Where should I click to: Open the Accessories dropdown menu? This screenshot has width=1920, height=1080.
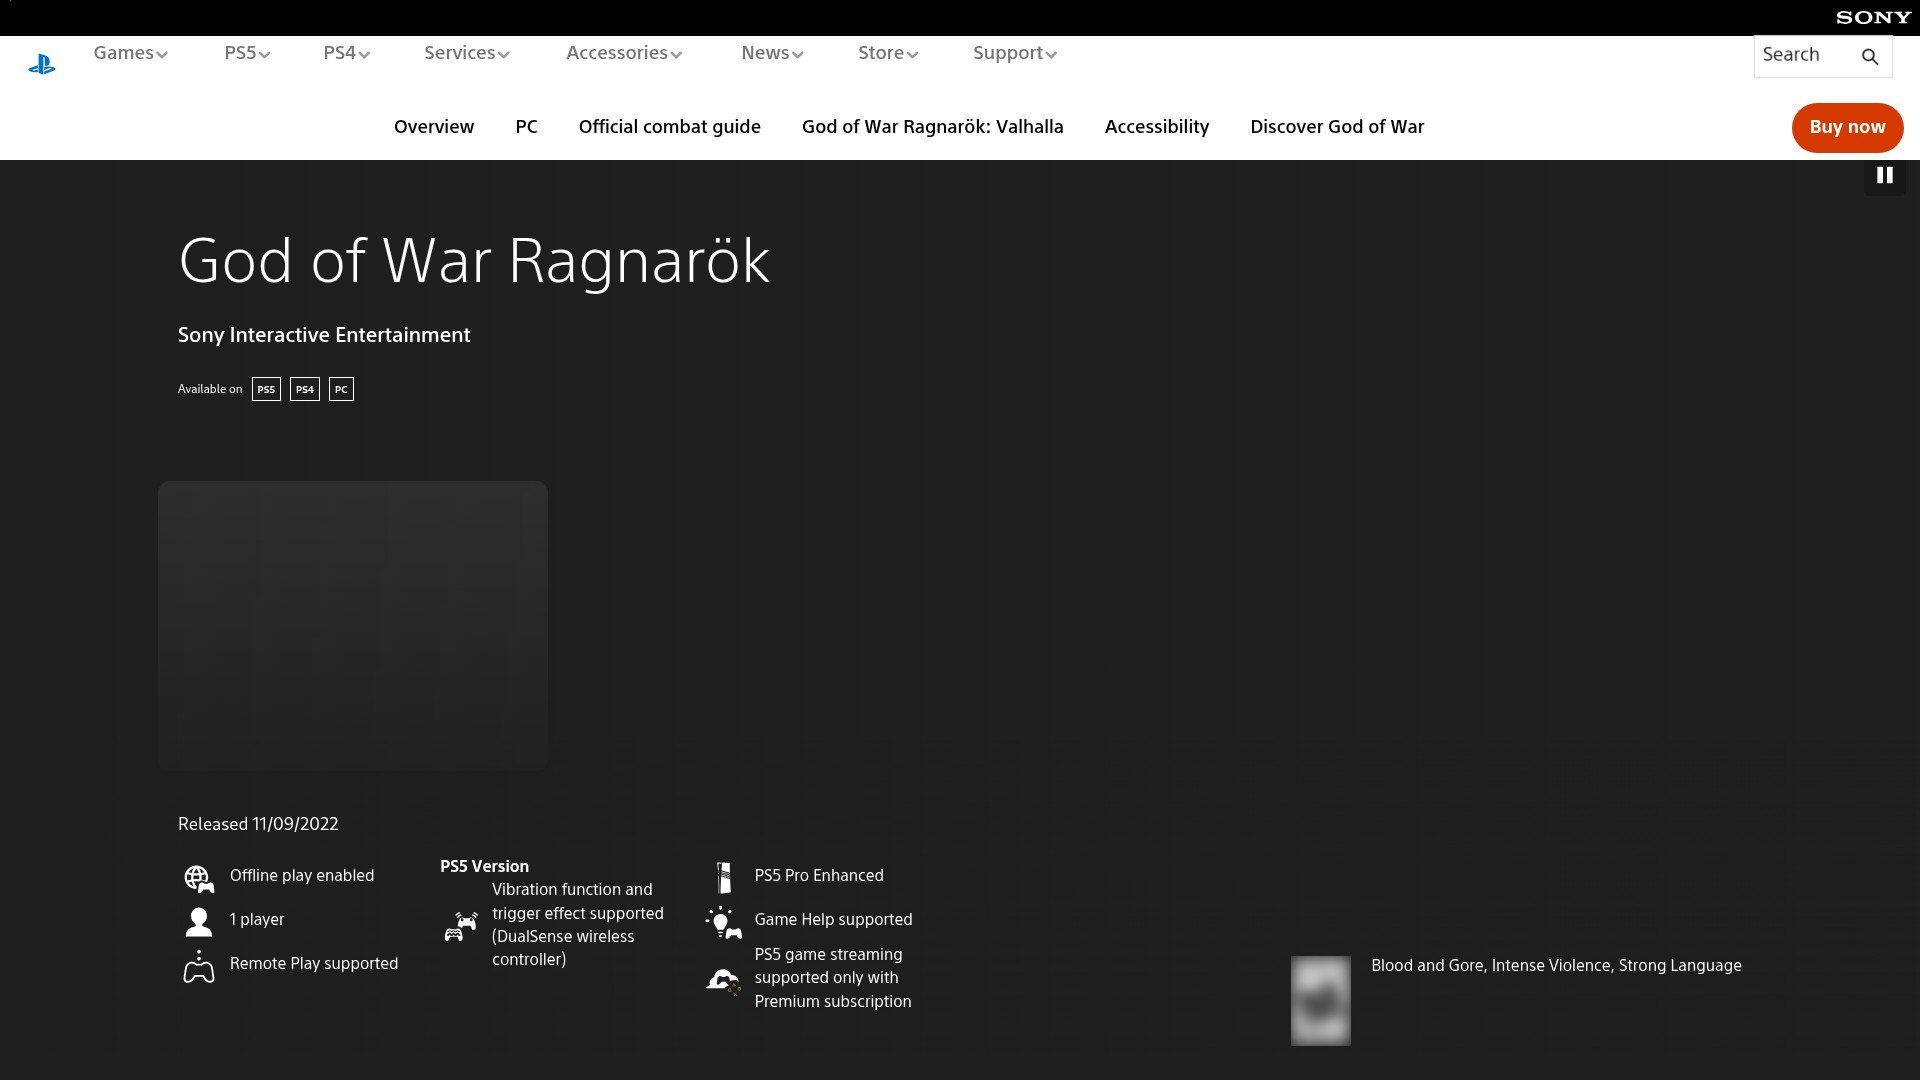coord(624,53)
